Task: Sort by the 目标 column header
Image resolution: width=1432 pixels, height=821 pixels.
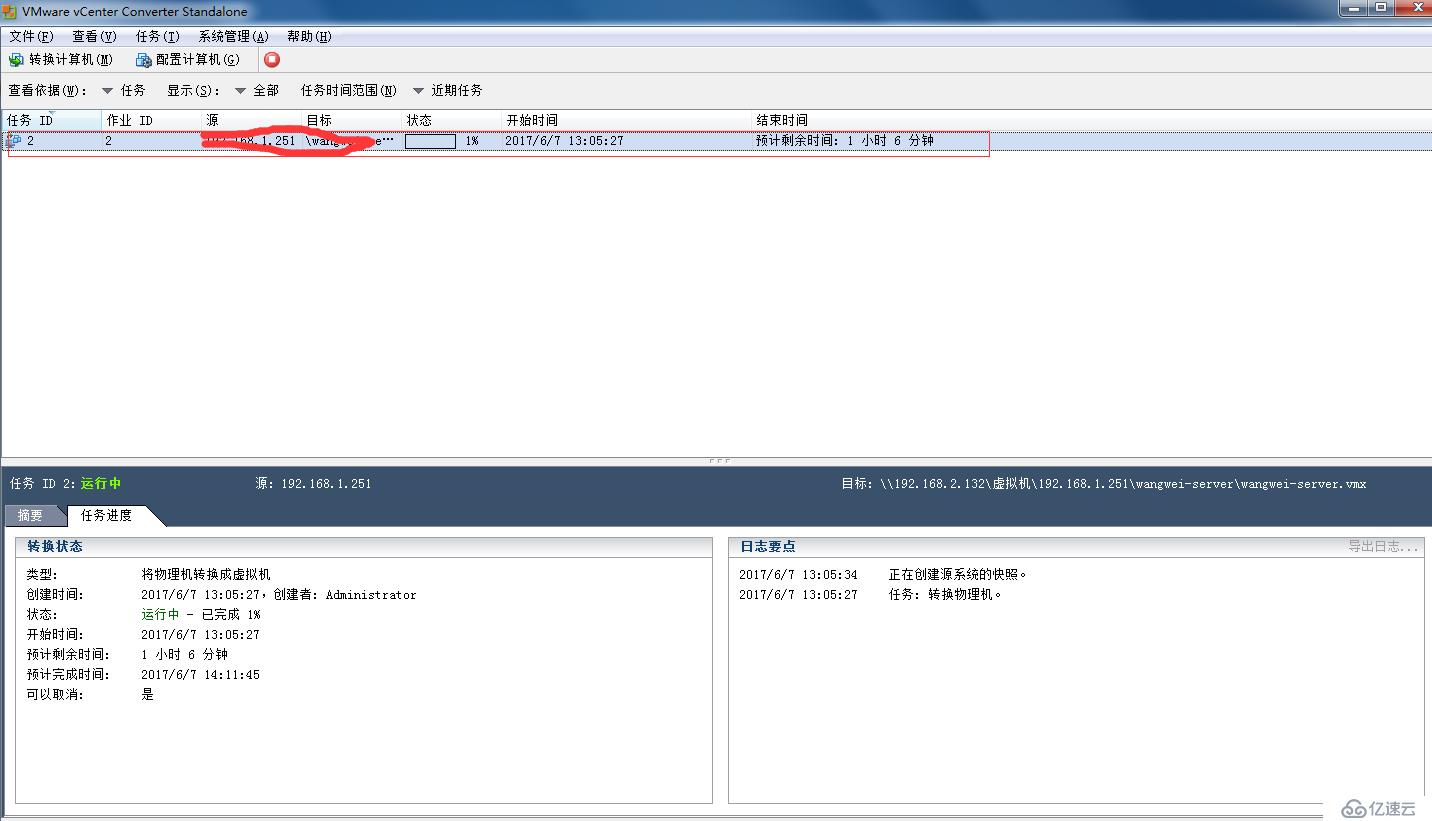Action: pos(352,120)
